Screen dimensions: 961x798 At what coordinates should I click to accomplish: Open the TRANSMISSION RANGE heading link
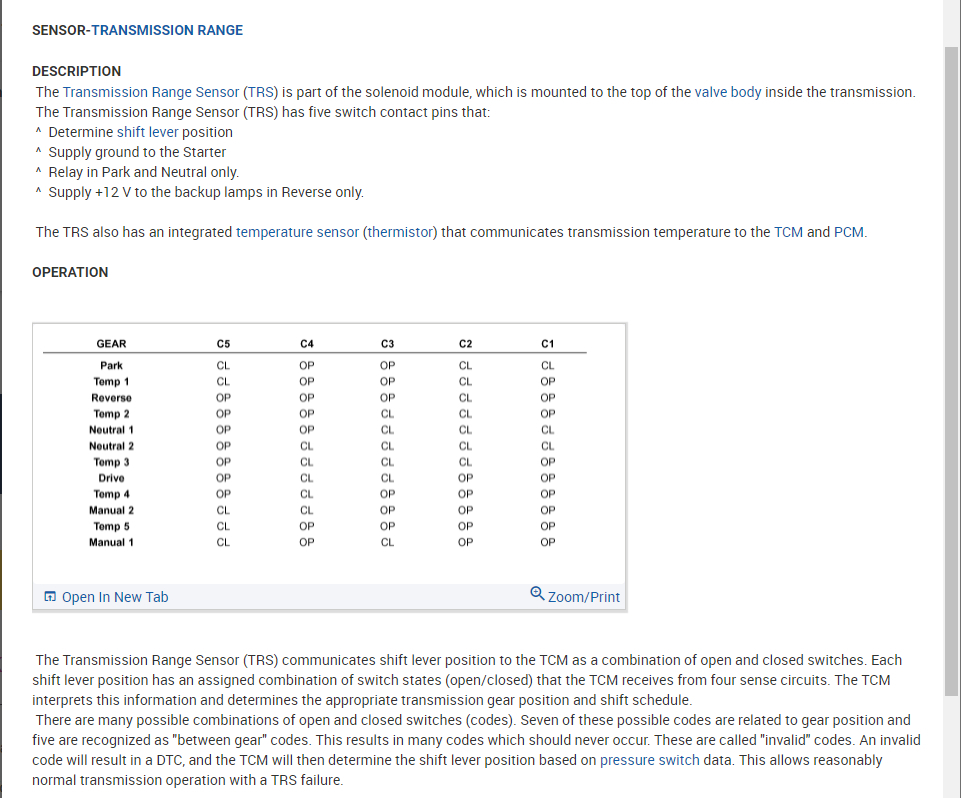point(167,30)
